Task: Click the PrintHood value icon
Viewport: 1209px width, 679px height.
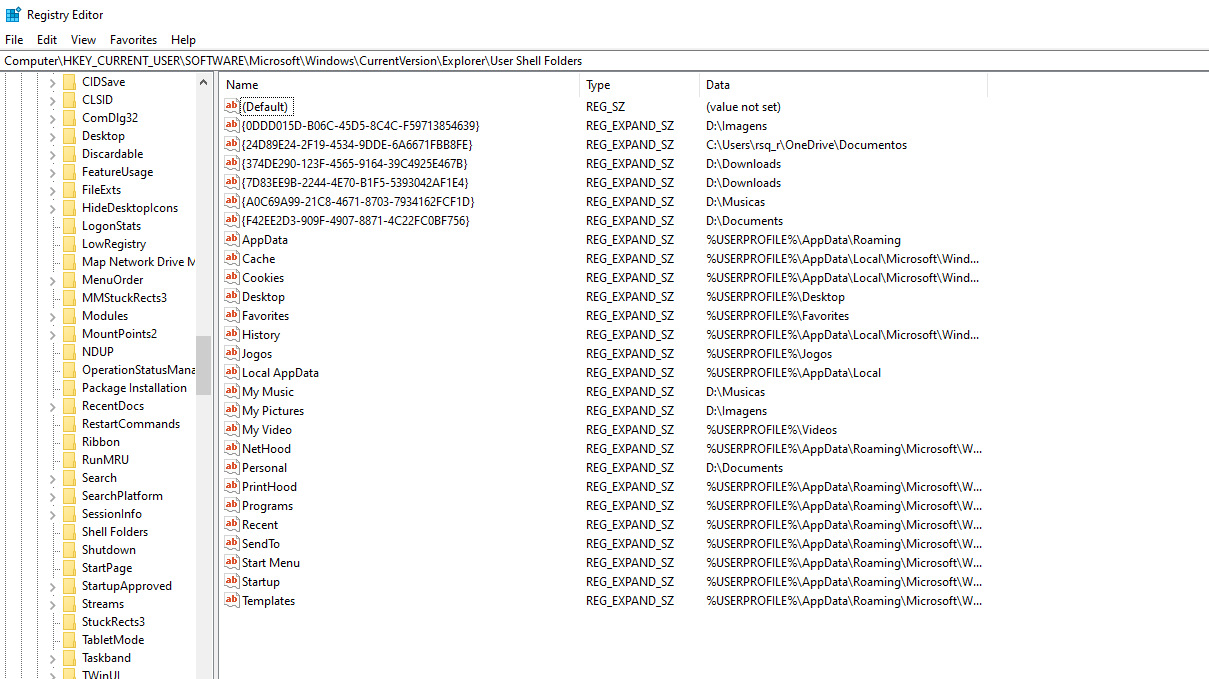Action: pyautogui.click(x=232, y=486)
